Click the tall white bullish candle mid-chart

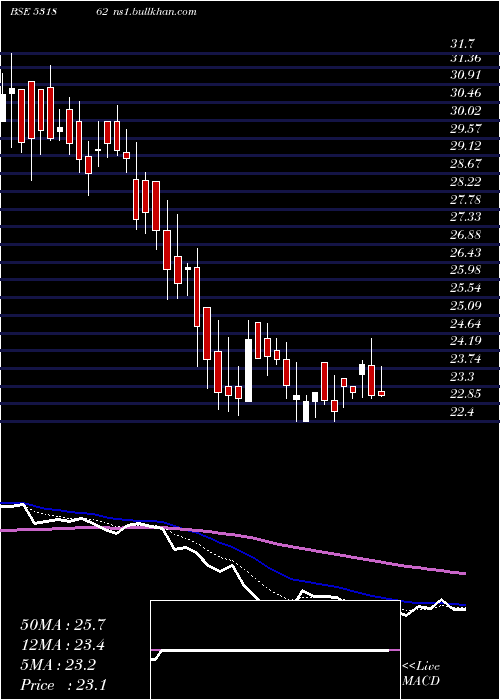click(248, 370)
